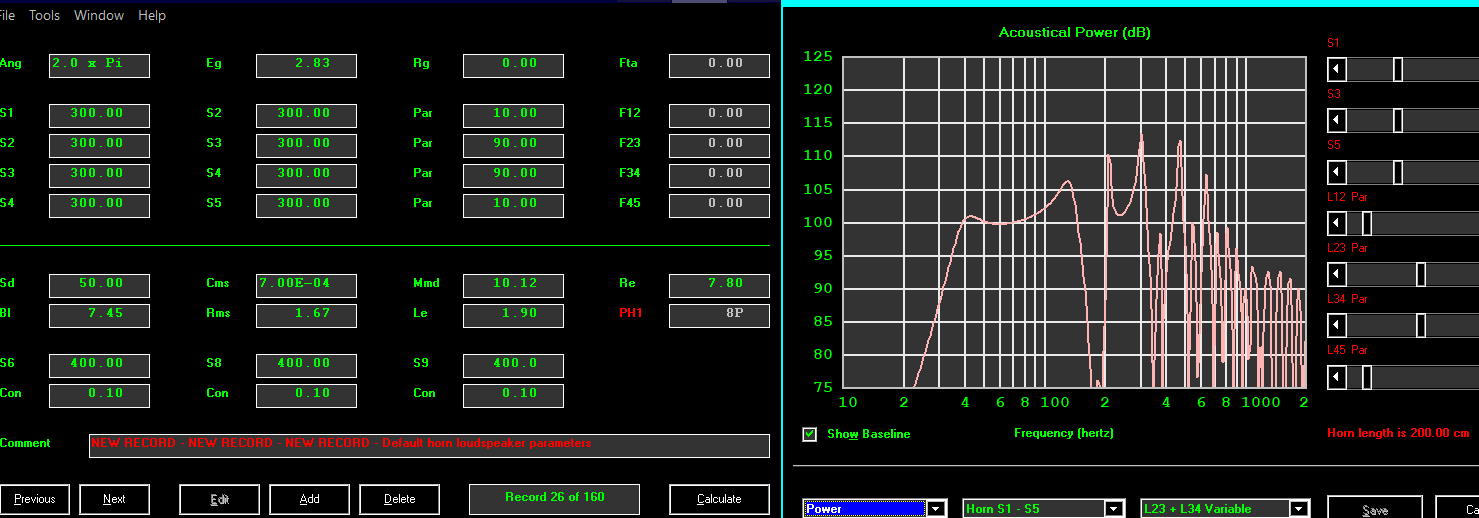
Task: Click the Record 26 of 160 indicator
Action: point(554,498)
